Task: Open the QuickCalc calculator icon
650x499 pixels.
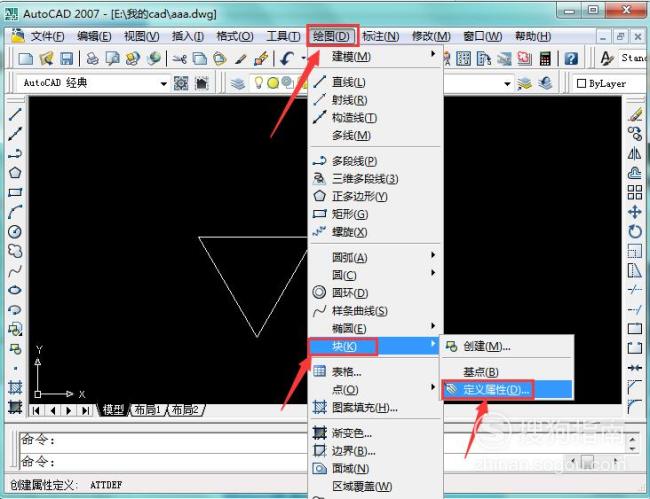Action: 545,58
